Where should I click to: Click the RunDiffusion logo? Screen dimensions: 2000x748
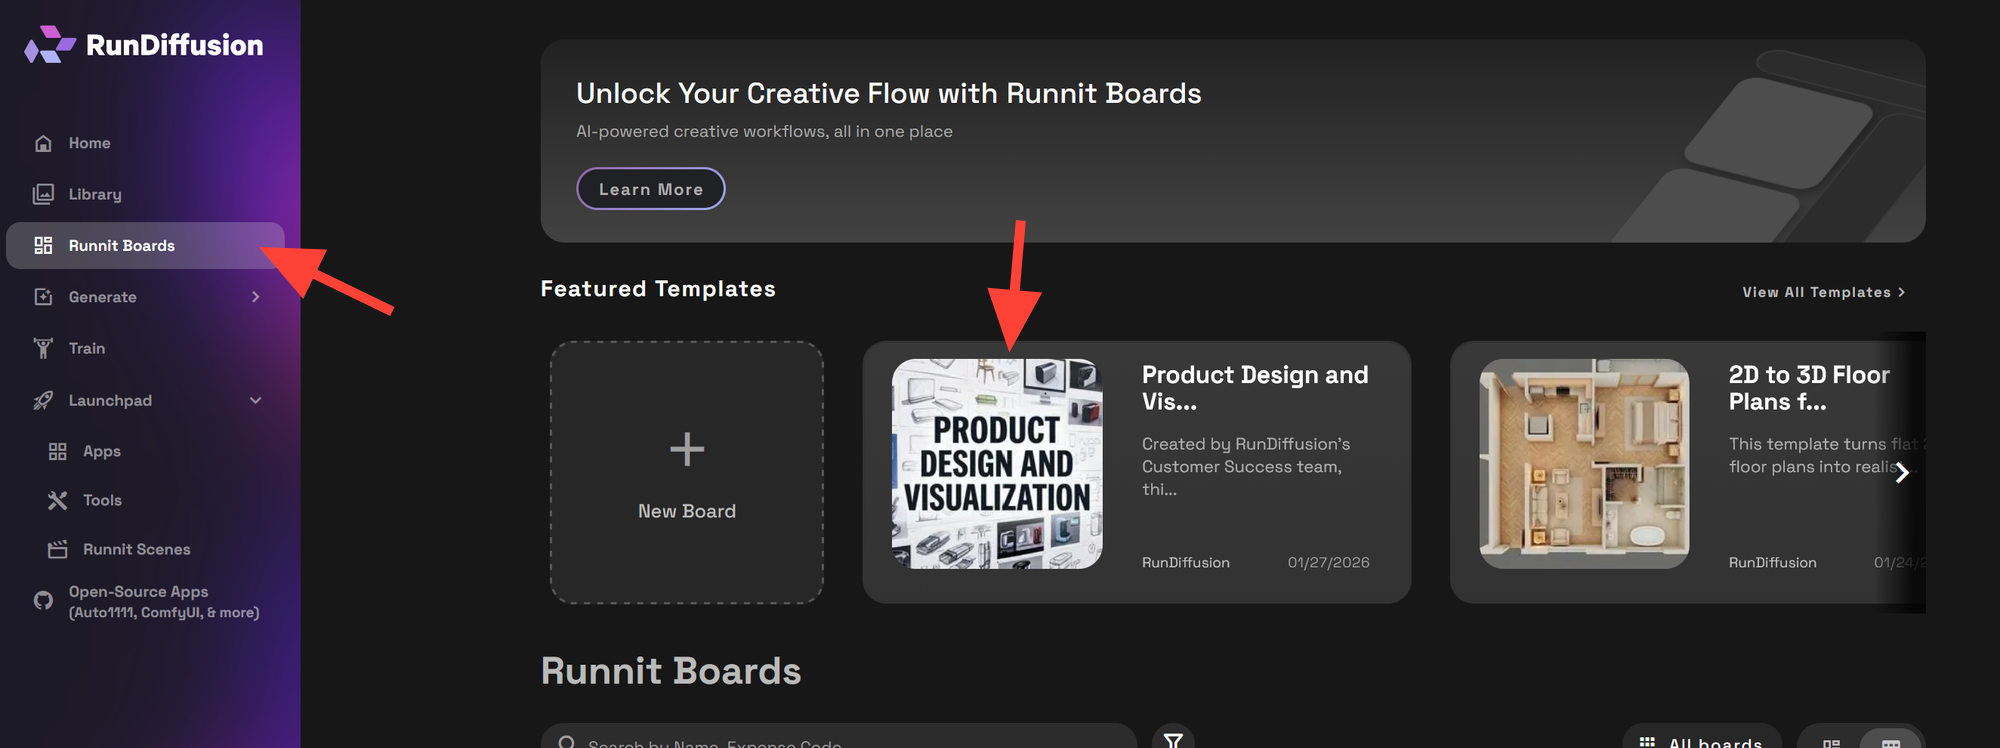pyautogui.click(x=144, y=45)
